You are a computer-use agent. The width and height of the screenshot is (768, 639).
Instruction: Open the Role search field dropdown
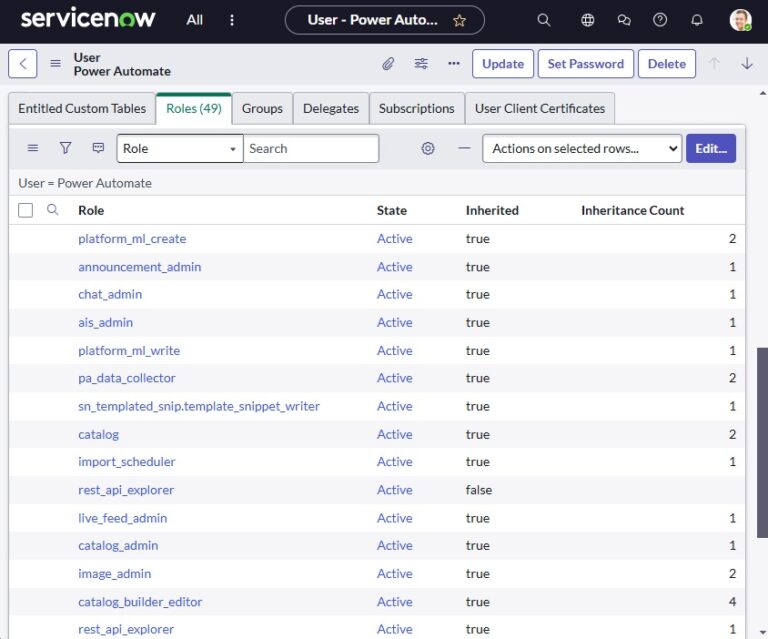(180, 148)
